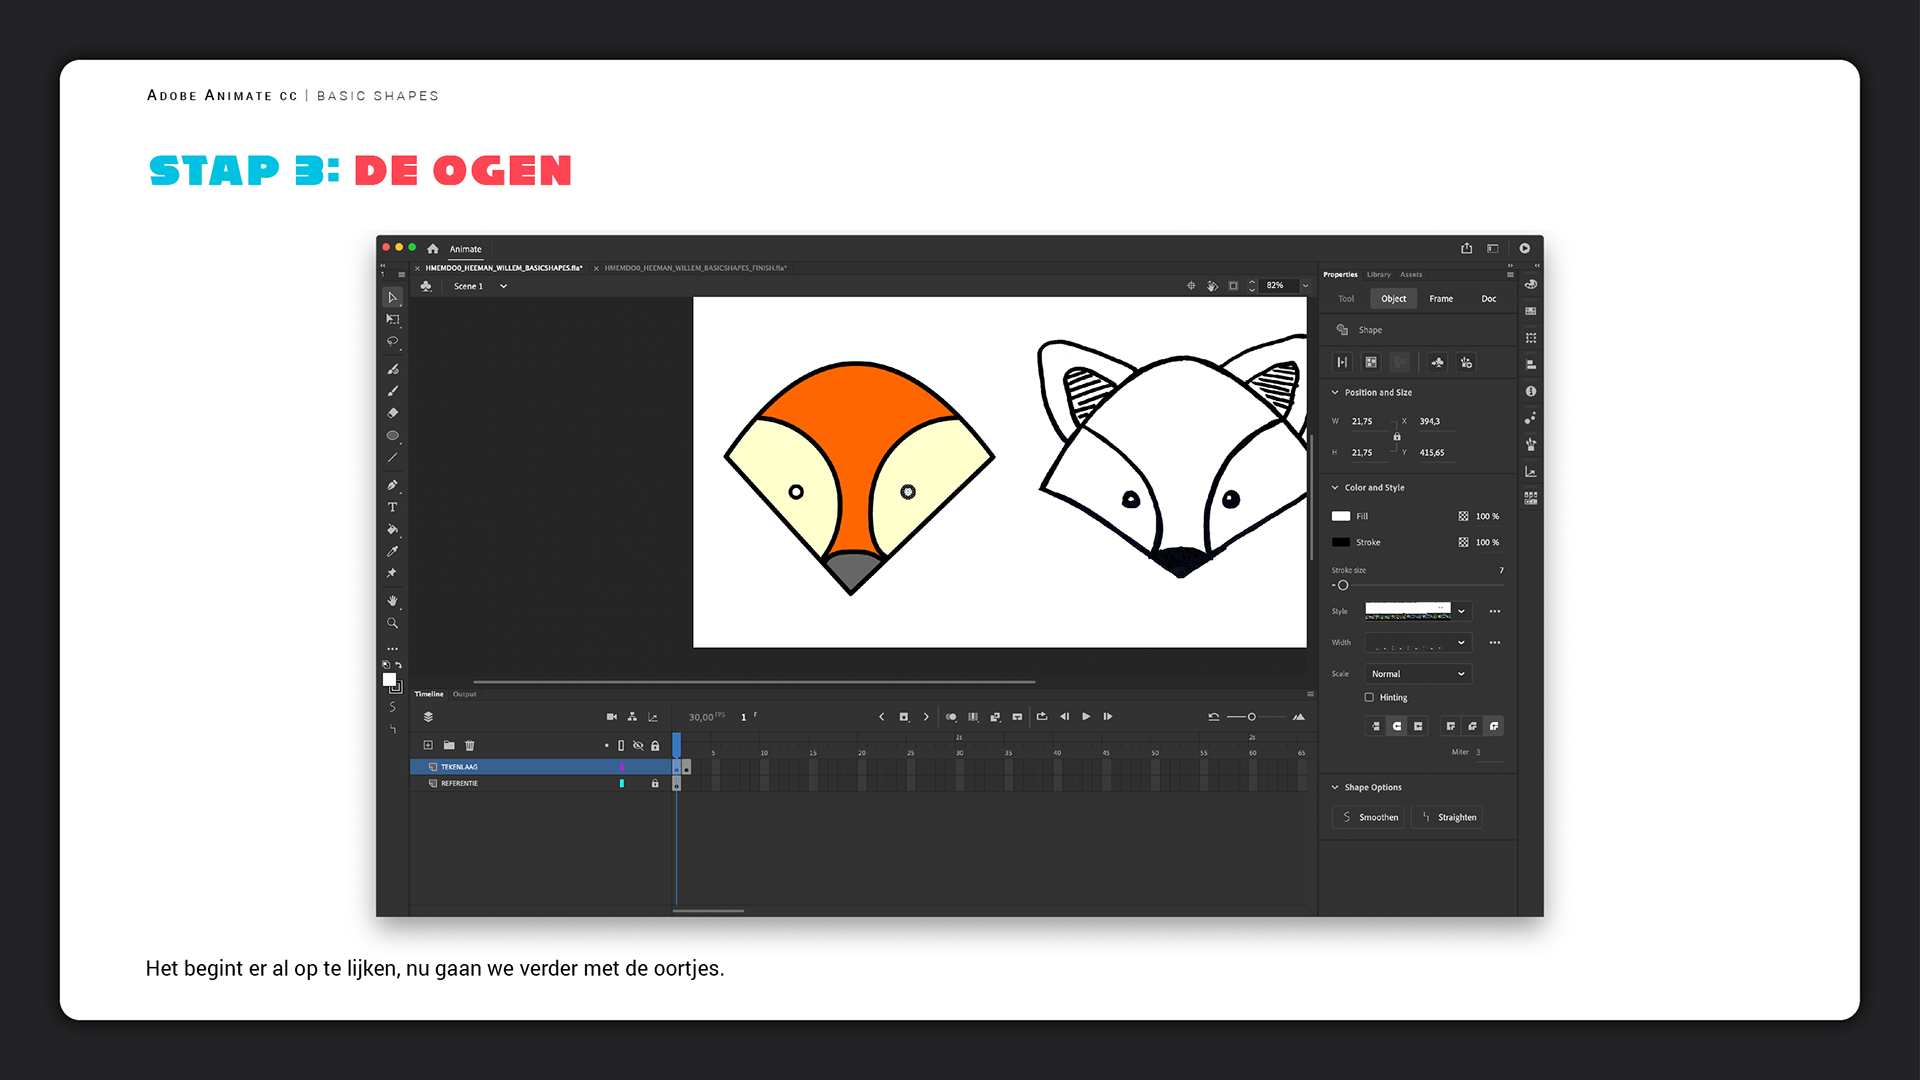Click the Straighten button
The width and height of the screenshot is (1920, 1080).
pos(1446,817)
